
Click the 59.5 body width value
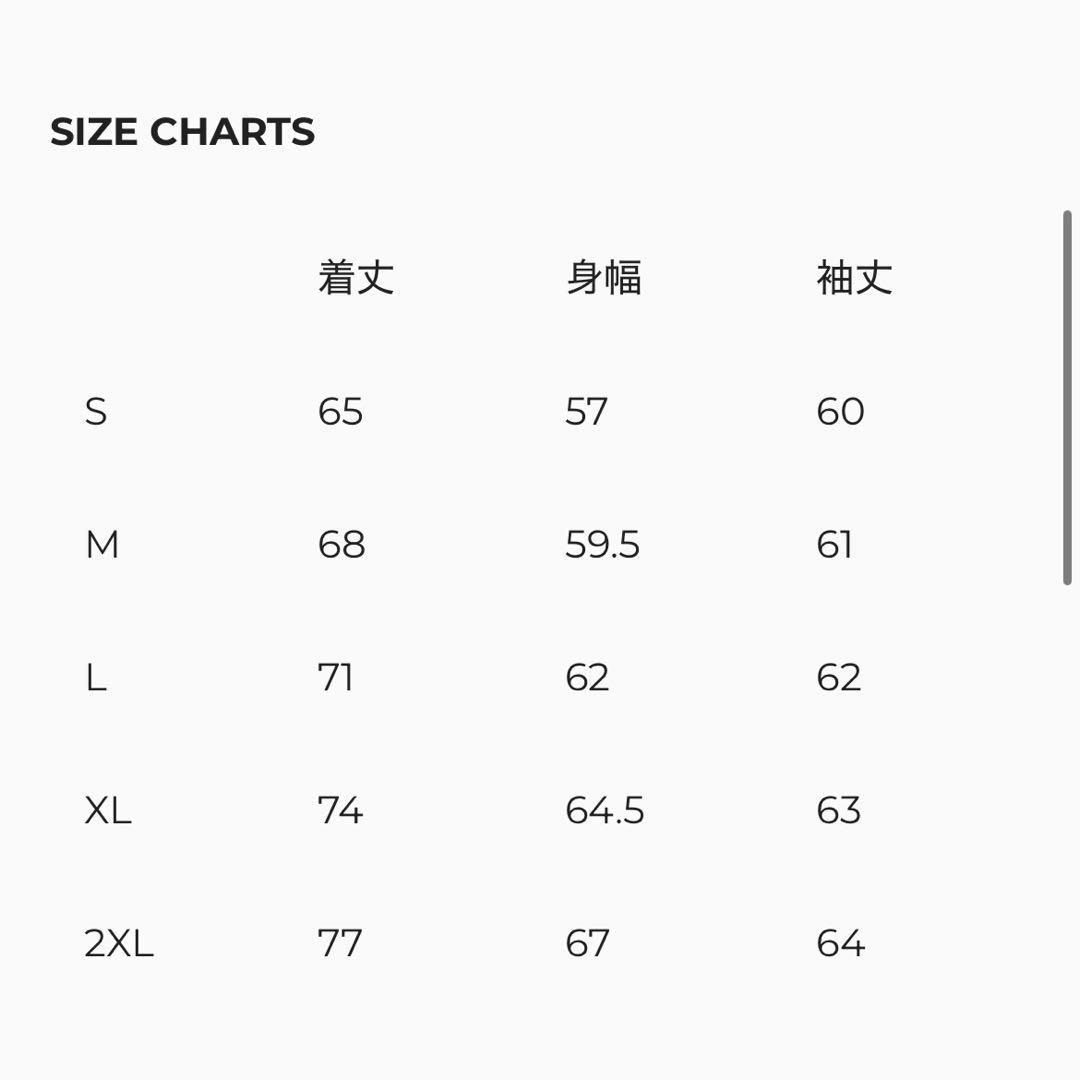pyautogui.click(x=602, y=545)
